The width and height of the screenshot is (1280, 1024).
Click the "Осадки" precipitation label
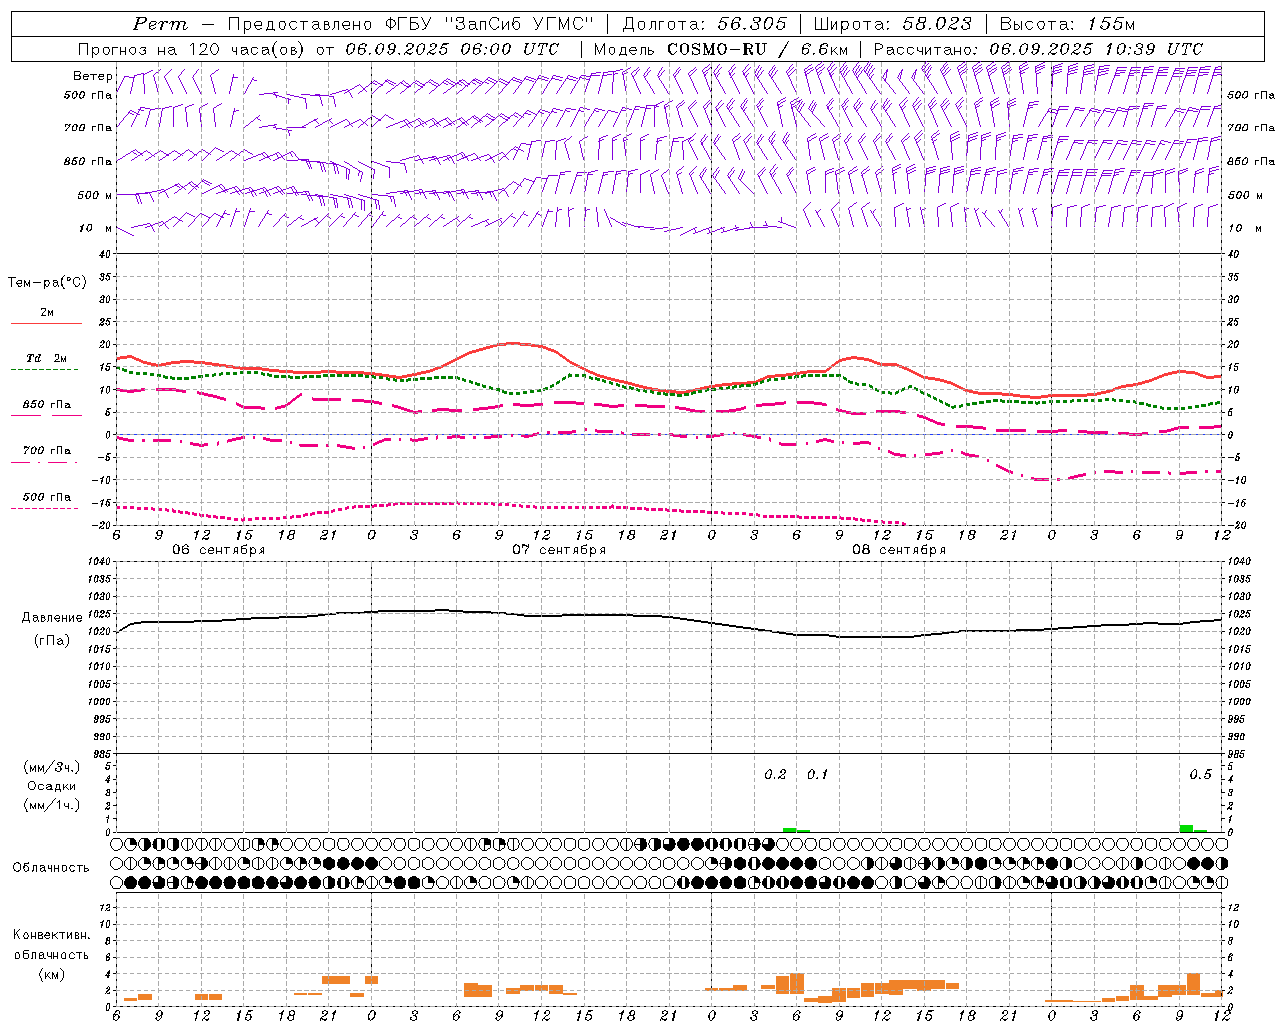(52, 786)
